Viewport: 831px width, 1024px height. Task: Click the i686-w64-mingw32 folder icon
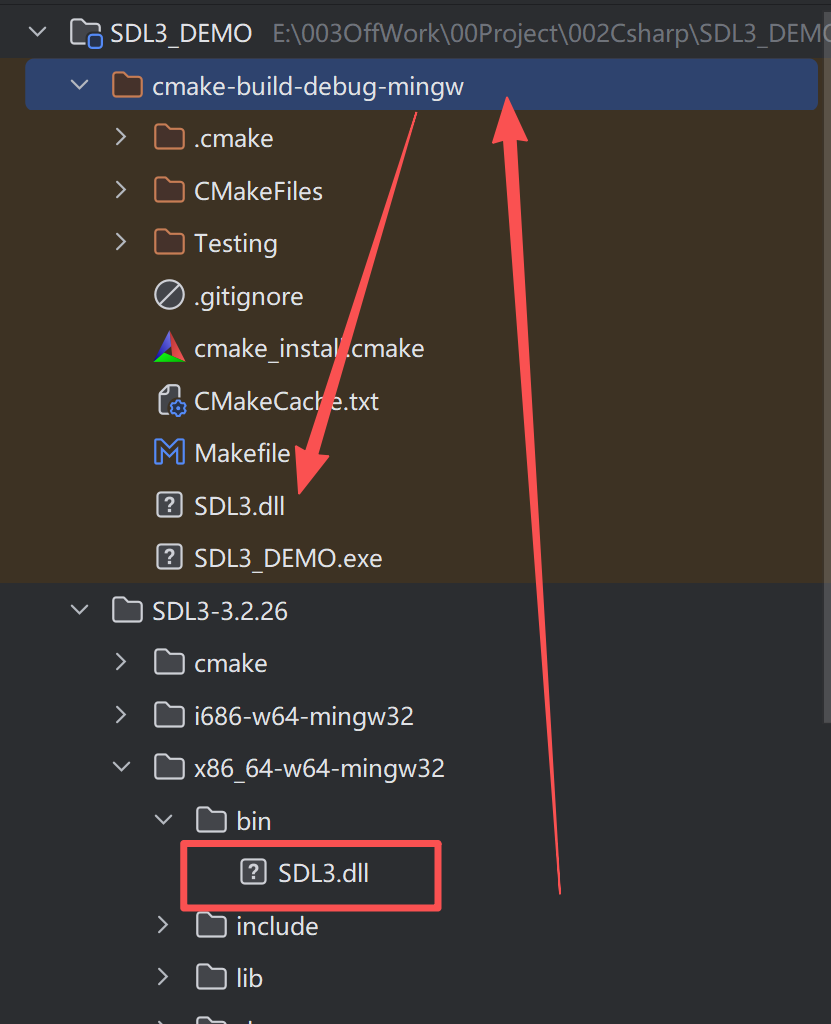coord(169,715)
